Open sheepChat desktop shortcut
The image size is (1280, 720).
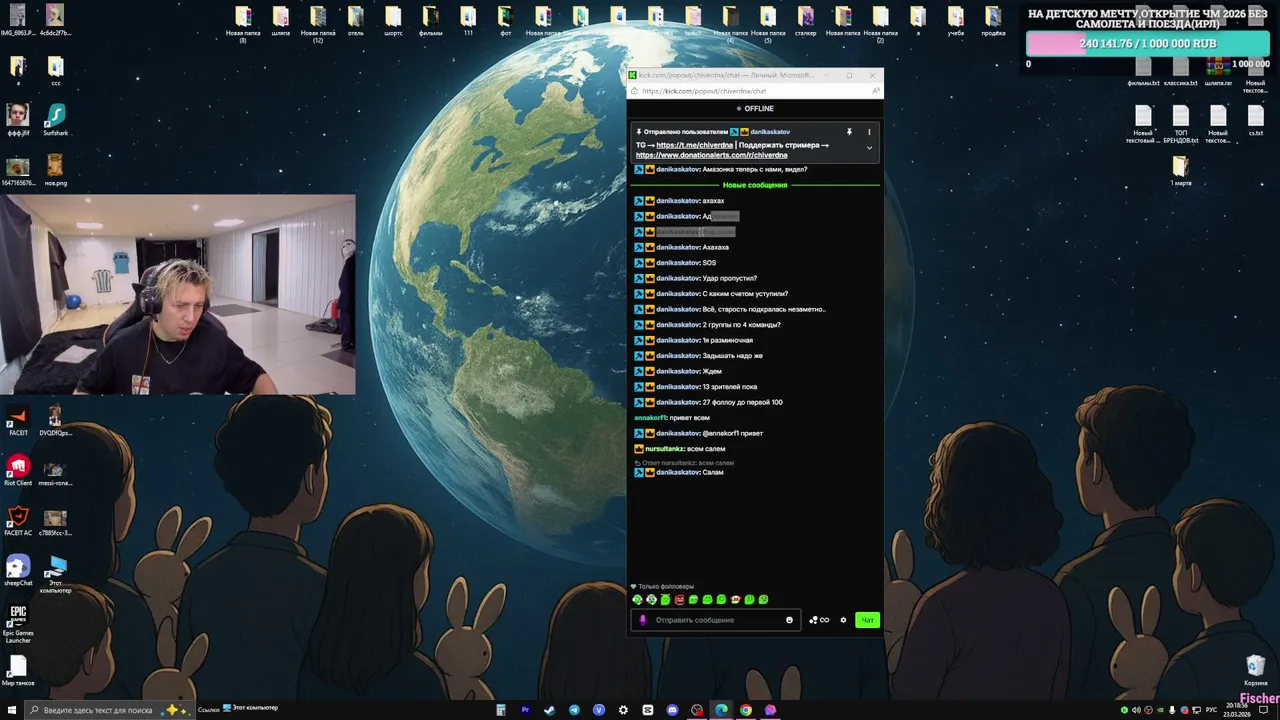click(x=18, y=571)
